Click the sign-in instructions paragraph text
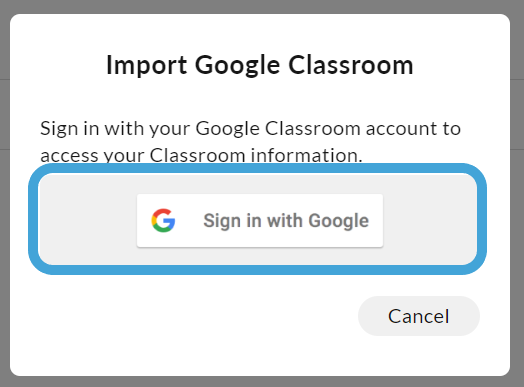 coord(251,142)
